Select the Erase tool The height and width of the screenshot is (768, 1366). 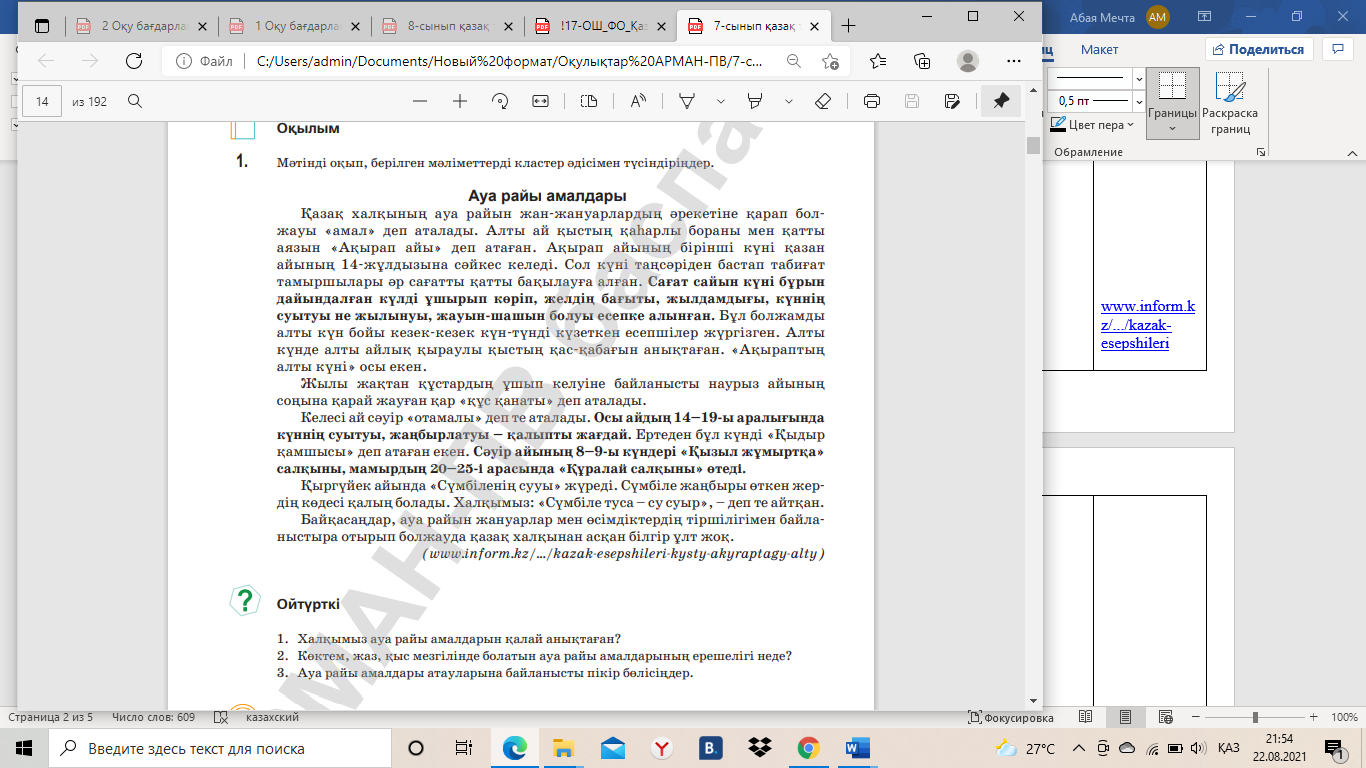[x=823, y=101]
